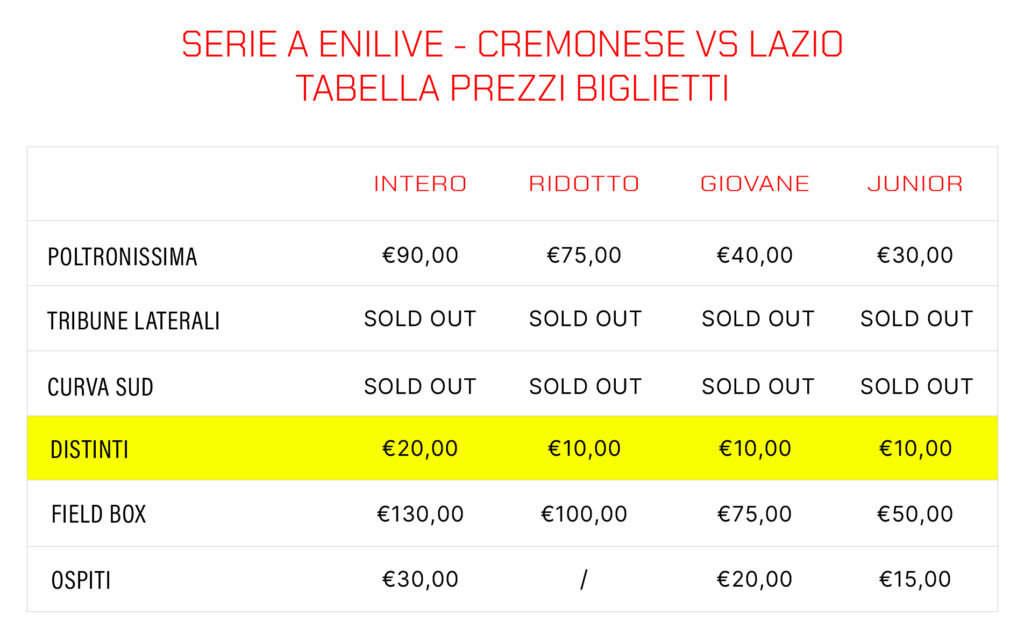1024x641 pixels.
Task: Click SOLD OUT for Tribune Laterali Intero
Action: [420, 319]
